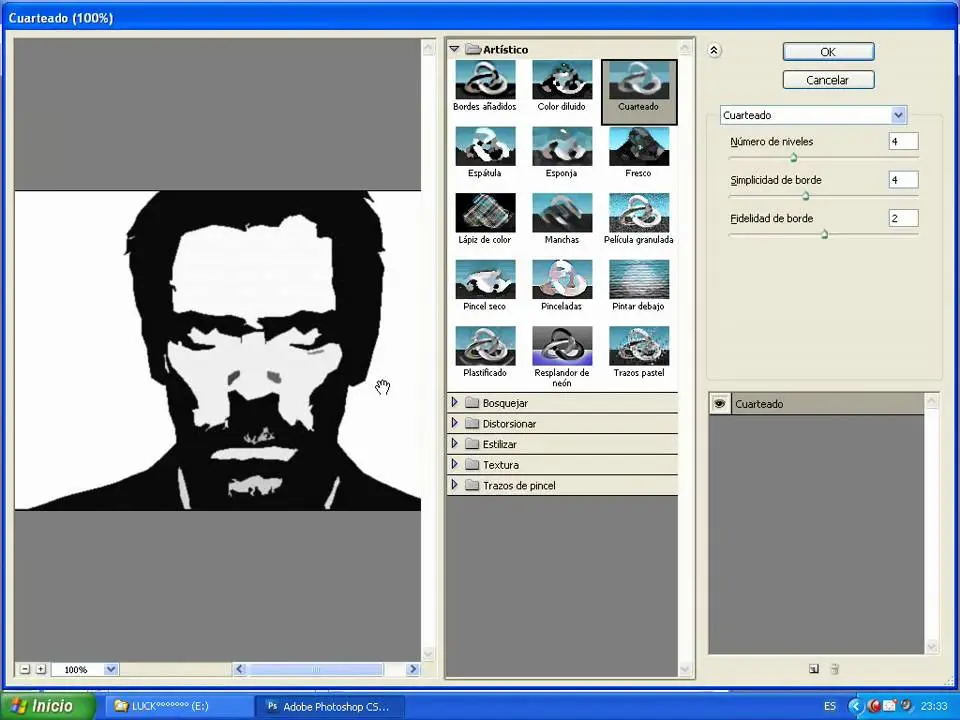Click the Fidelidad de borde slider handle
This screenshot has width=960, height=720.
pyautogui.click(x=824, y=234)
